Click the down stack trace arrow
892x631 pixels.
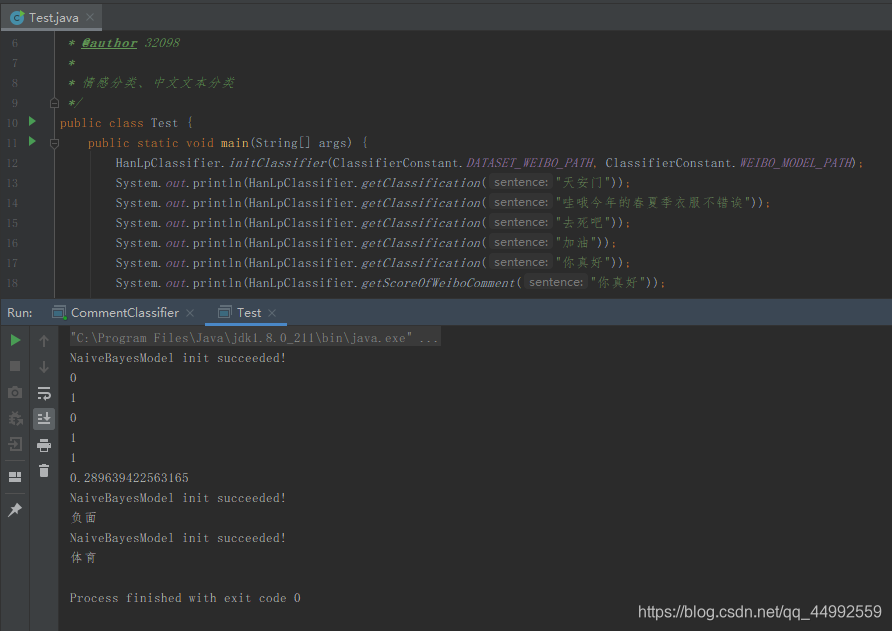coord(44,366)
